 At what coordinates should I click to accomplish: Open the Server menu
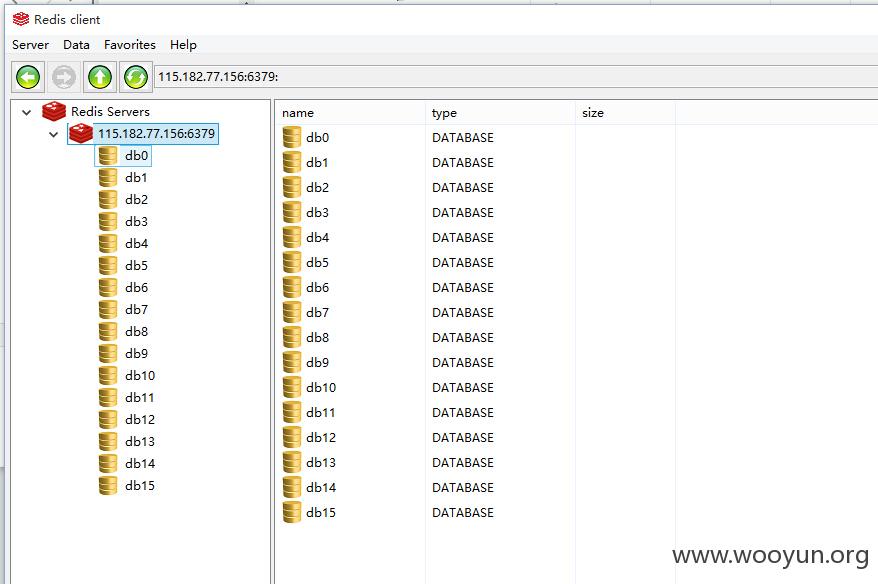(x=30, y=45)
